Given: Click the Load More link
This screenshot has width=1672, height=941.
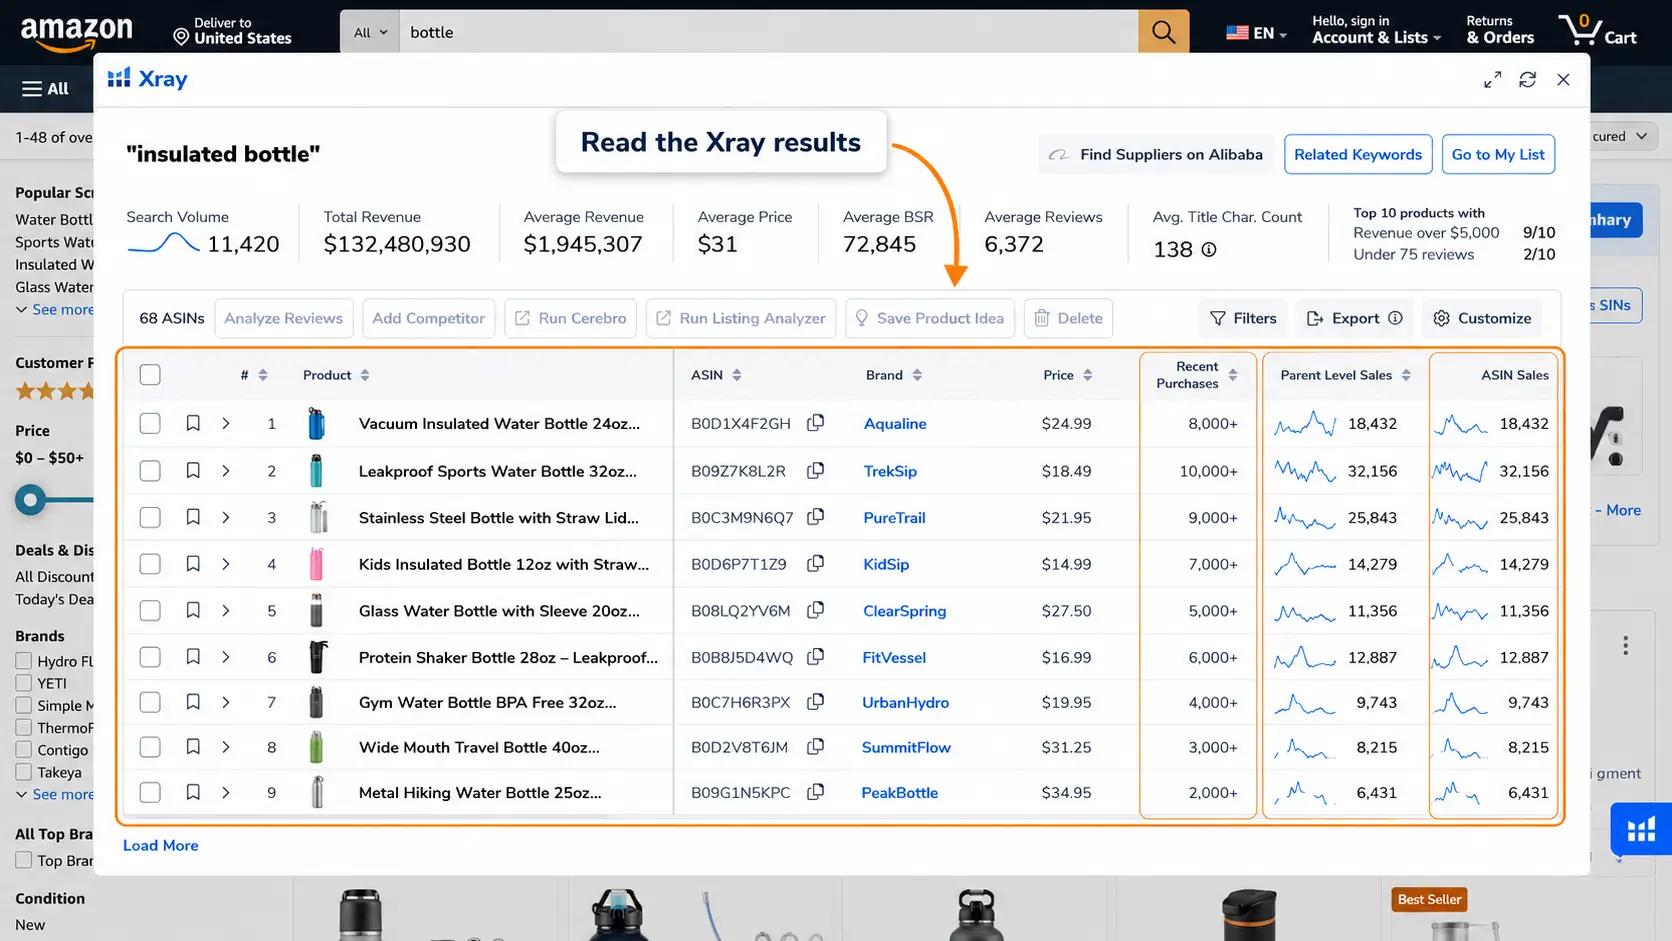Looking at the screenshot, I should tap(160, 845).
